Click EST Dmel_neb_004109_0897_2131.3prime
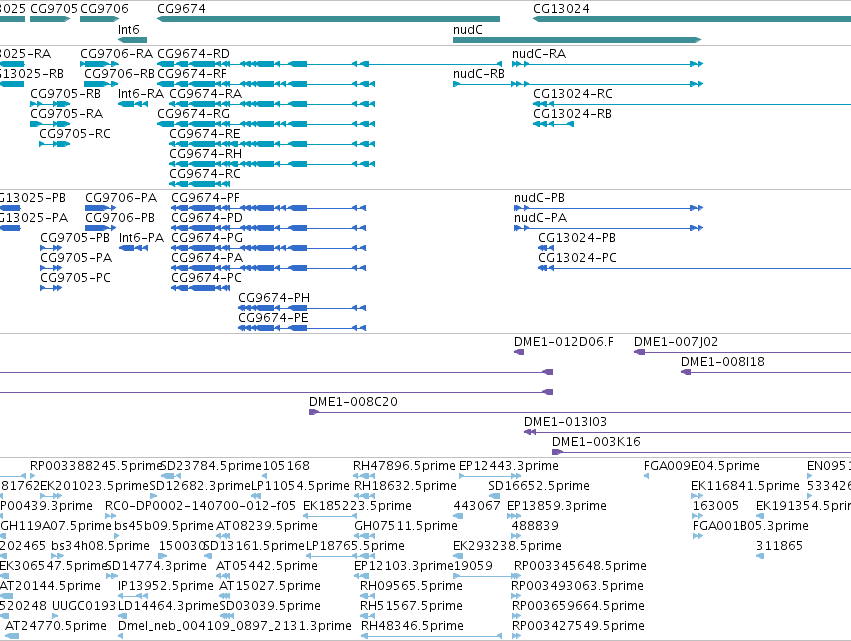The width and height of the screenshot is (851, 641). tap(235, 626)
